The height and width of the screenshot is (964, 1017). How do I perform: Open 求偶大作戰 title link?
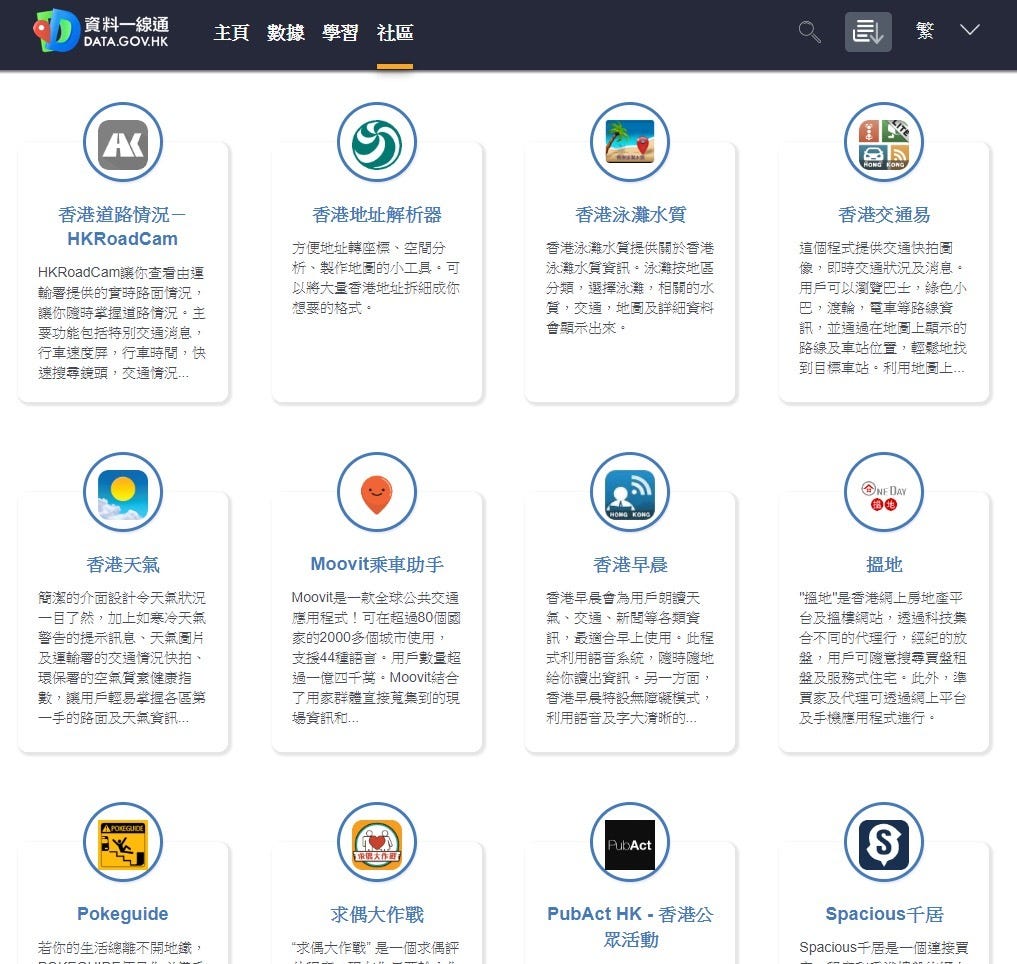(x=377, y=915)
